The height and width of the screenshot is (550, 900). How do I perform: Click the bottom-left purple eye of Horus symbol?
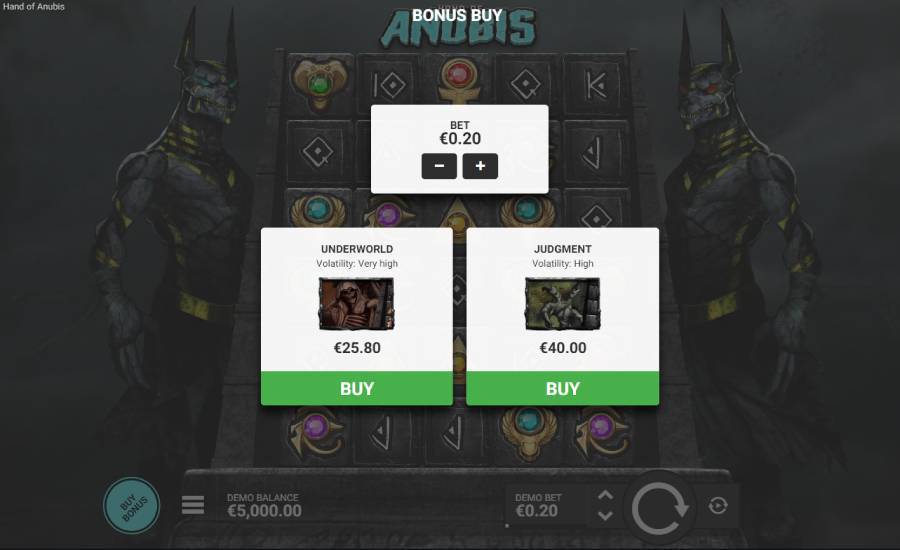coord(316,433)
